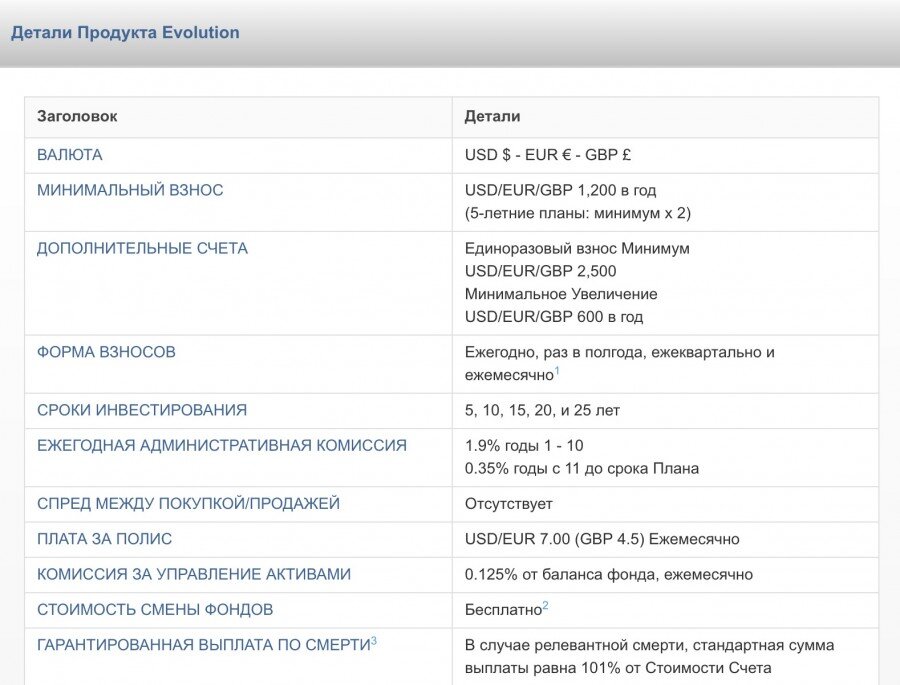Click the 'ФОРМА ВЗНОСОВ' row label

tap(106, 352)
